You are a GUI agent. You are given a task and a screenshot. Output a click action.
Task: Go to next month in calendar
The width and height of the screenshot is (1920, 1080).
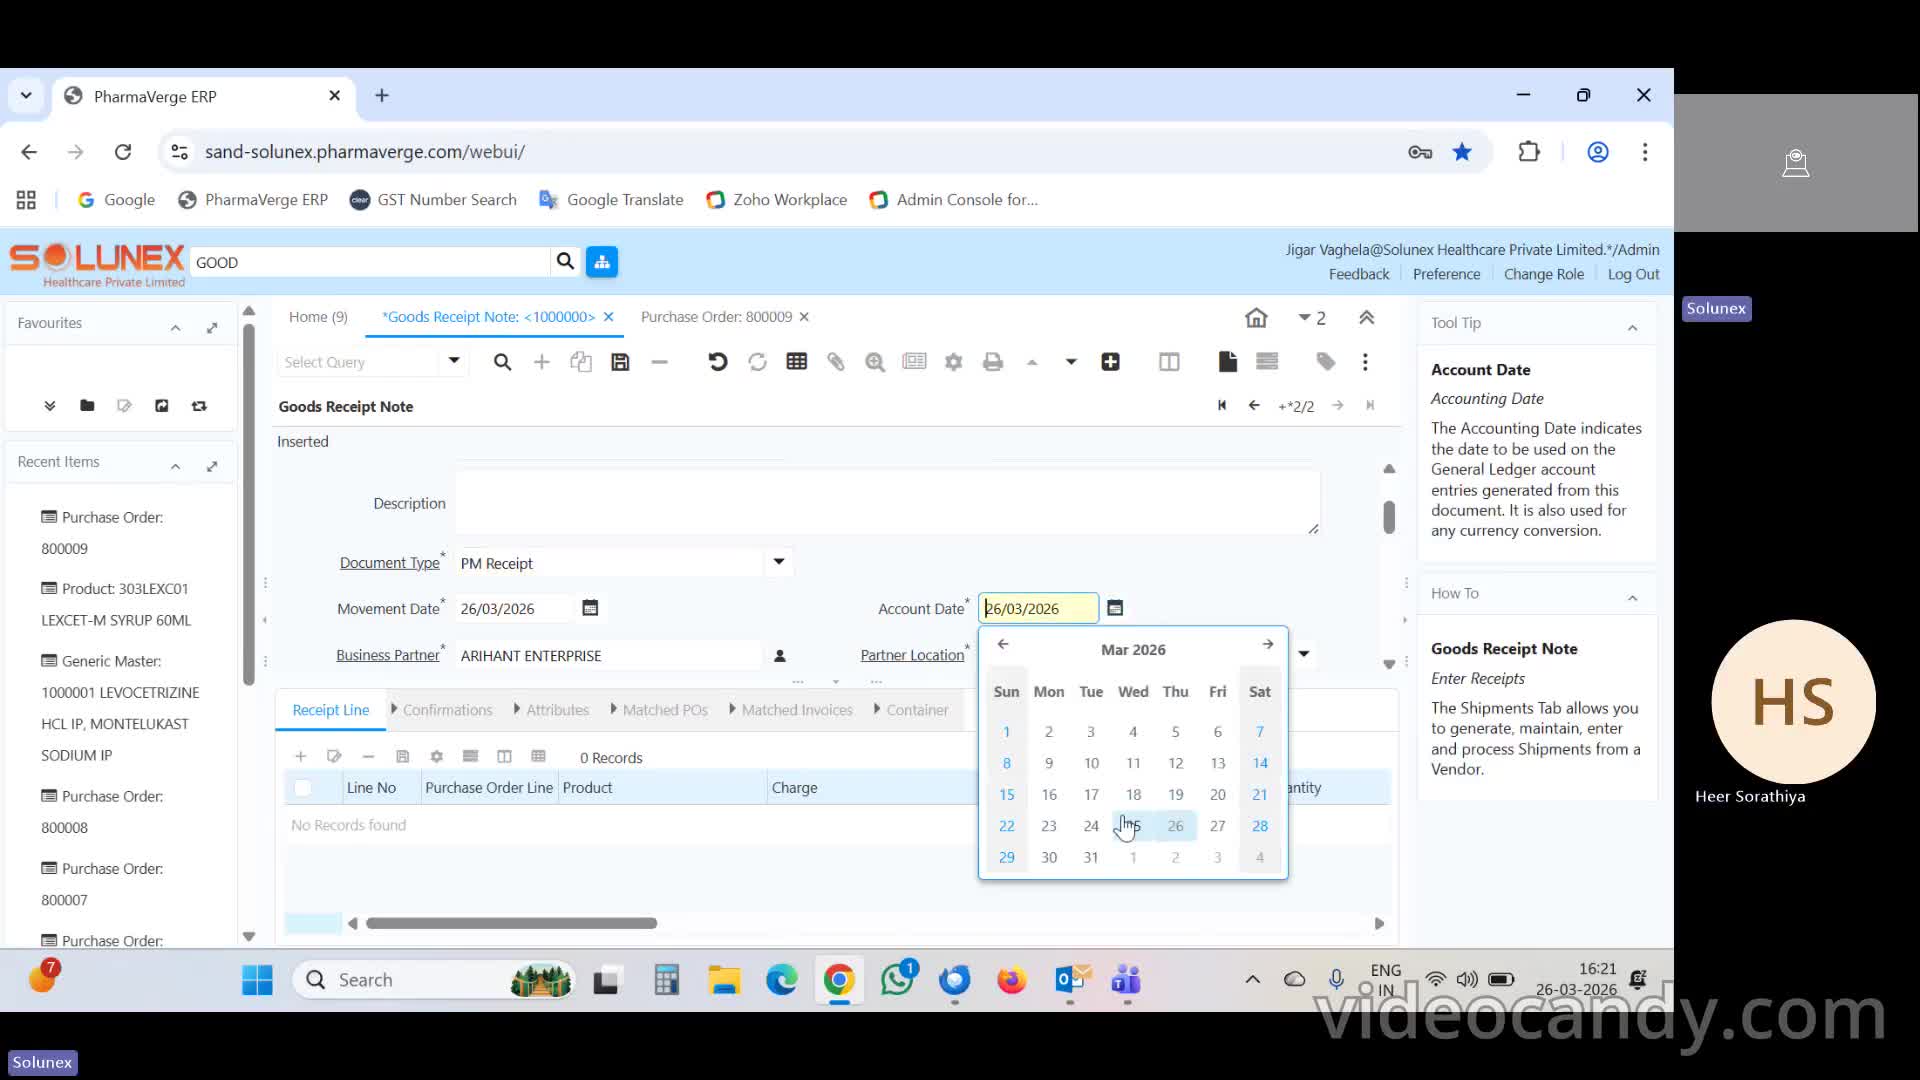click(x=1267, y=645)
